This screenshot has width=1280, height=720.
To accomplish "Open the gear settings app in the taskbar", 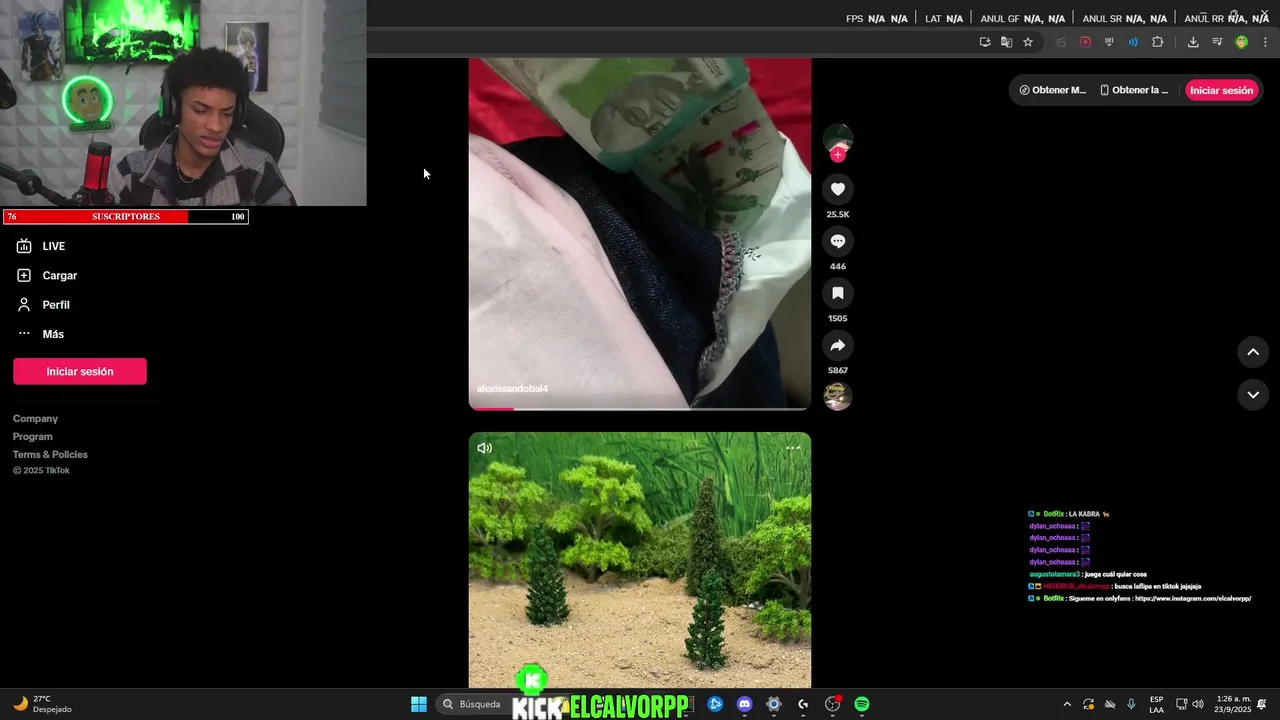I will pyautogui.click(x=773, y=704).
